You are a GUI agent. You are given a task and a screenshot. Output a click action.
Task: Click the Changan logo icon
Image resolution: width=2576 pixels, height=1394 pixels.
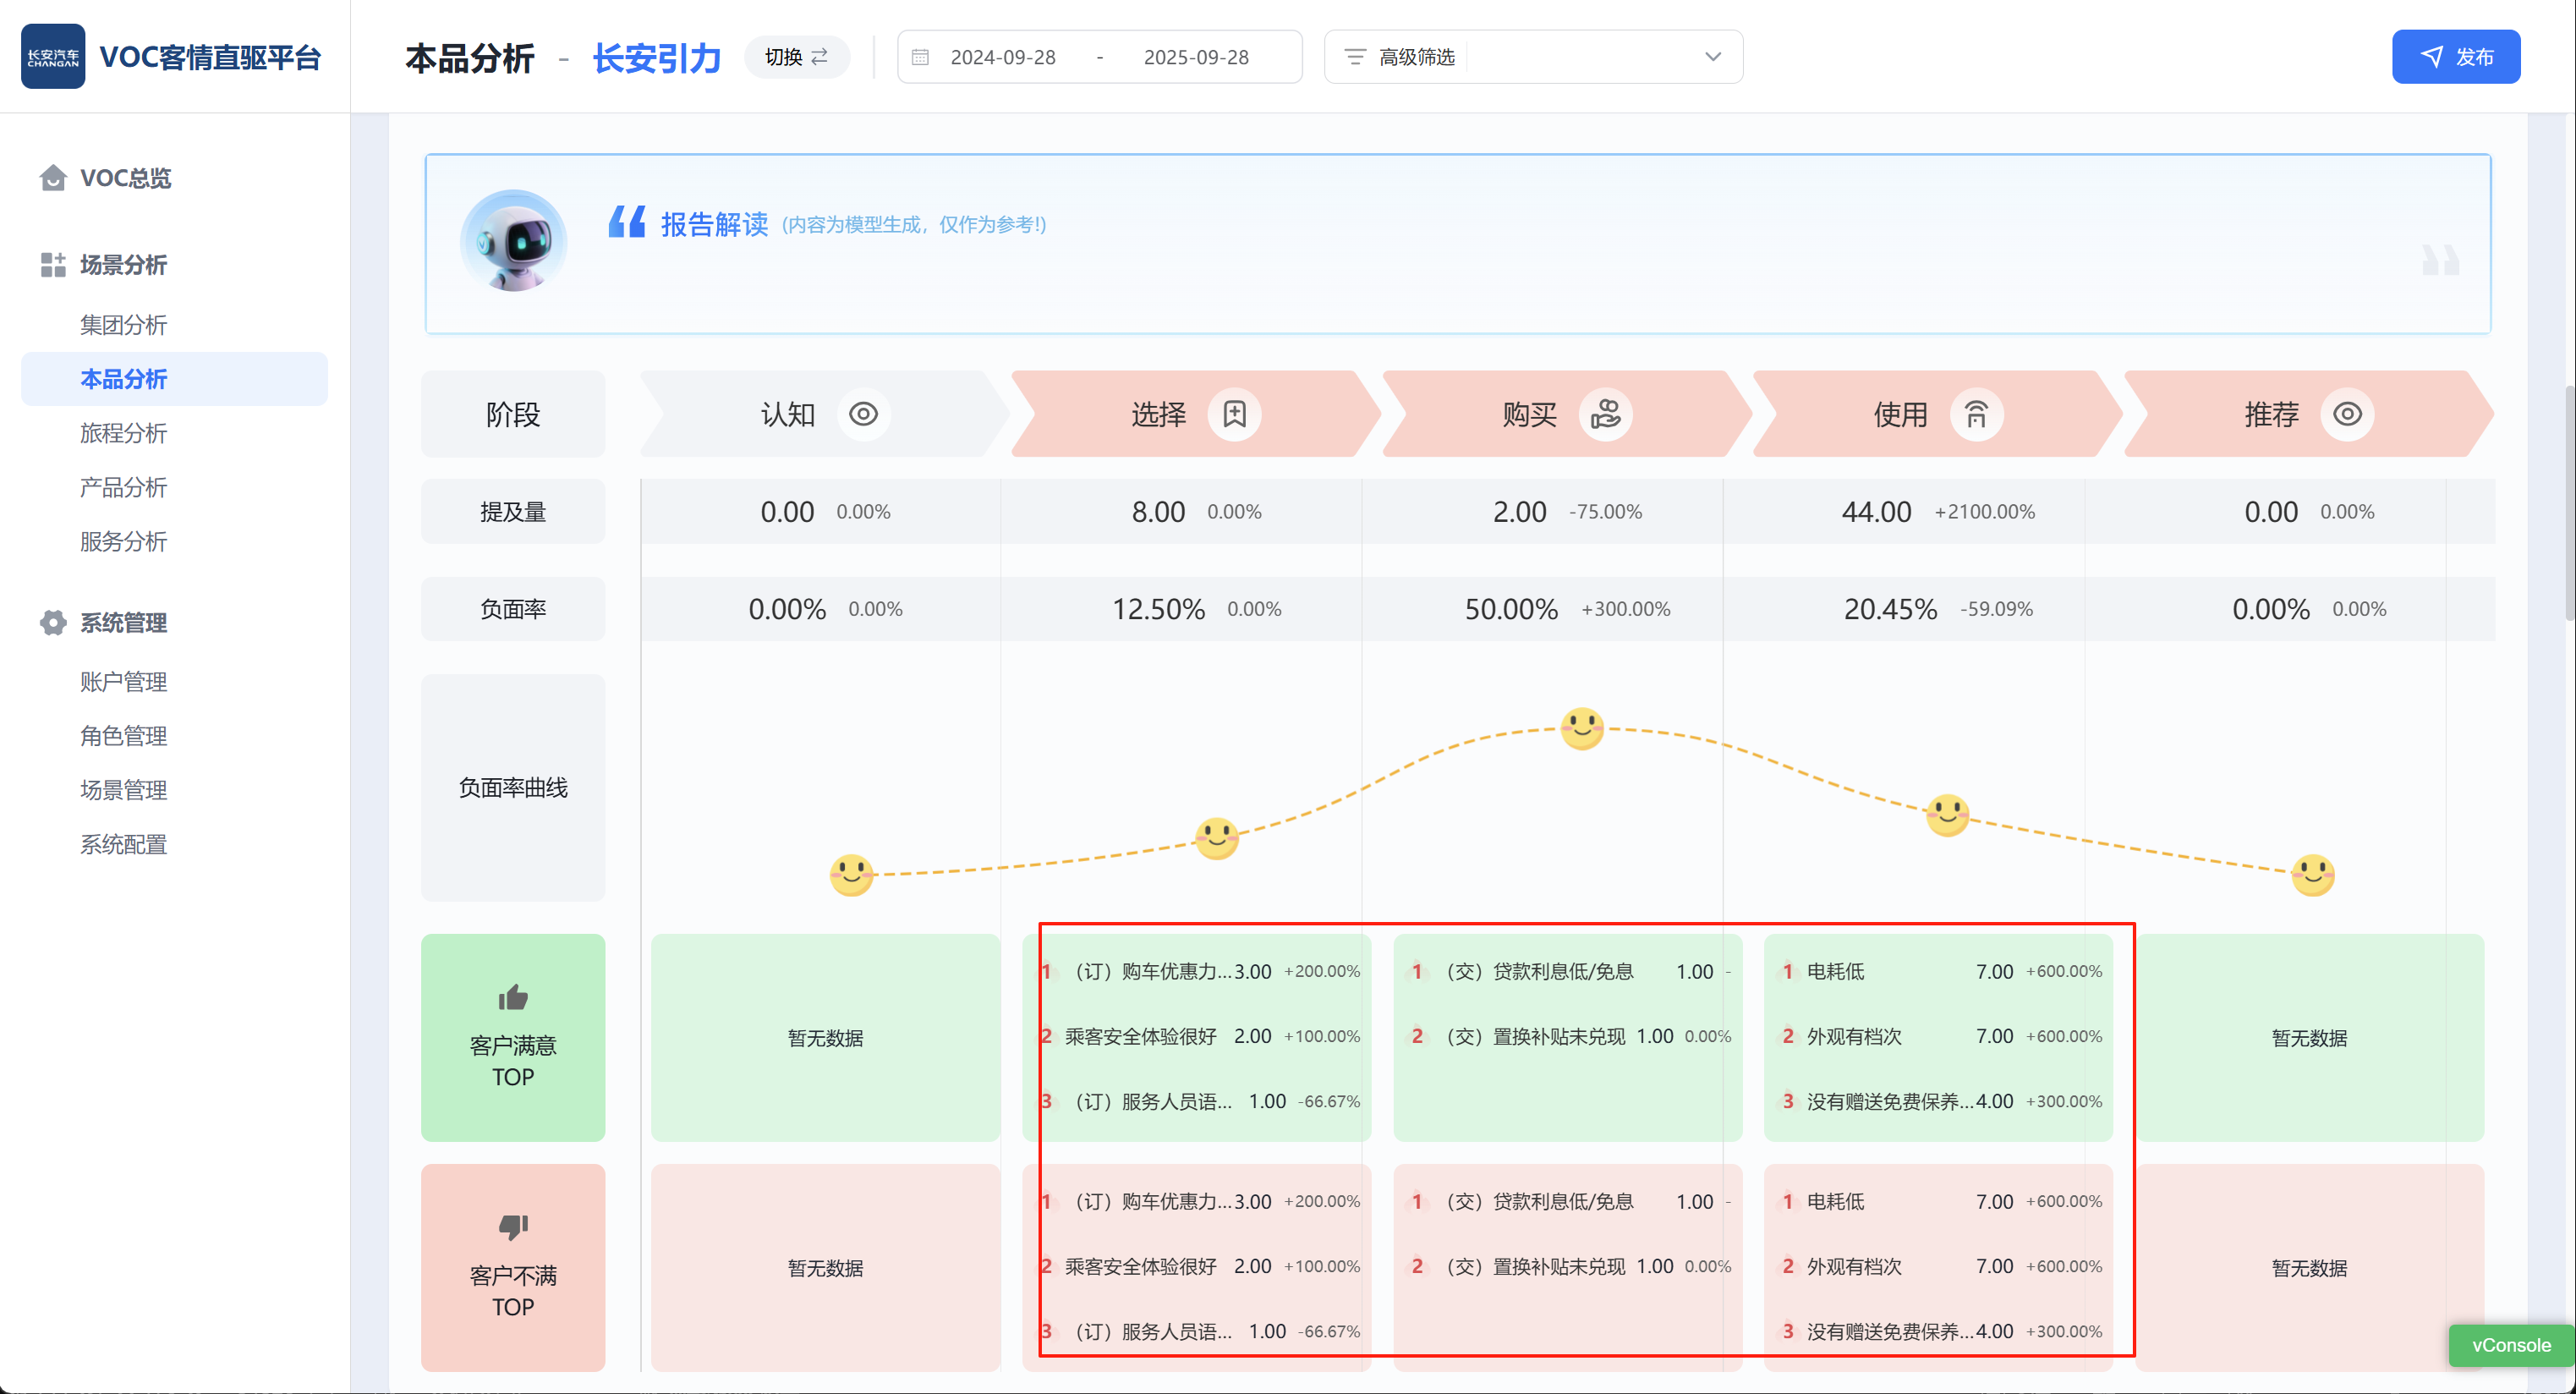(x=53, y=57)
